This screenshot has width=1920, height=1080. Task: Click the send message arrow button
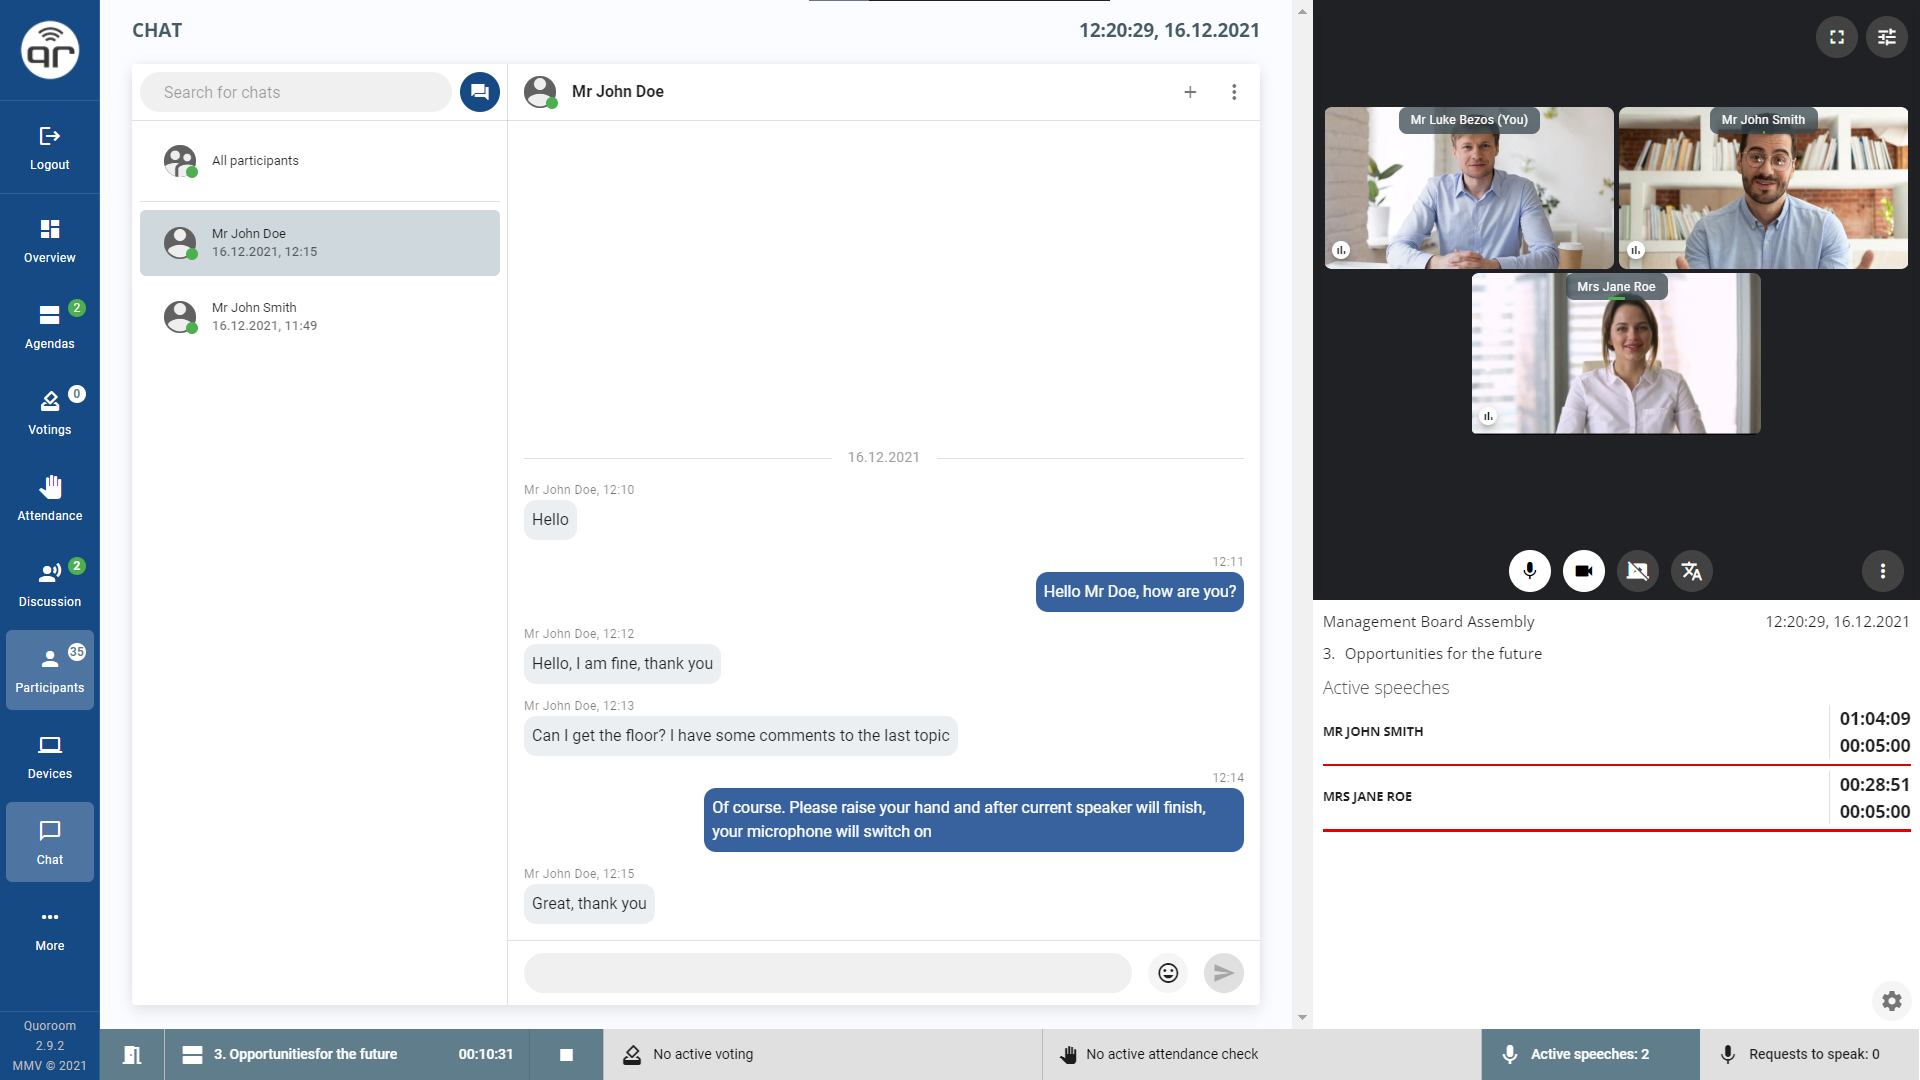coord(1223,973)
